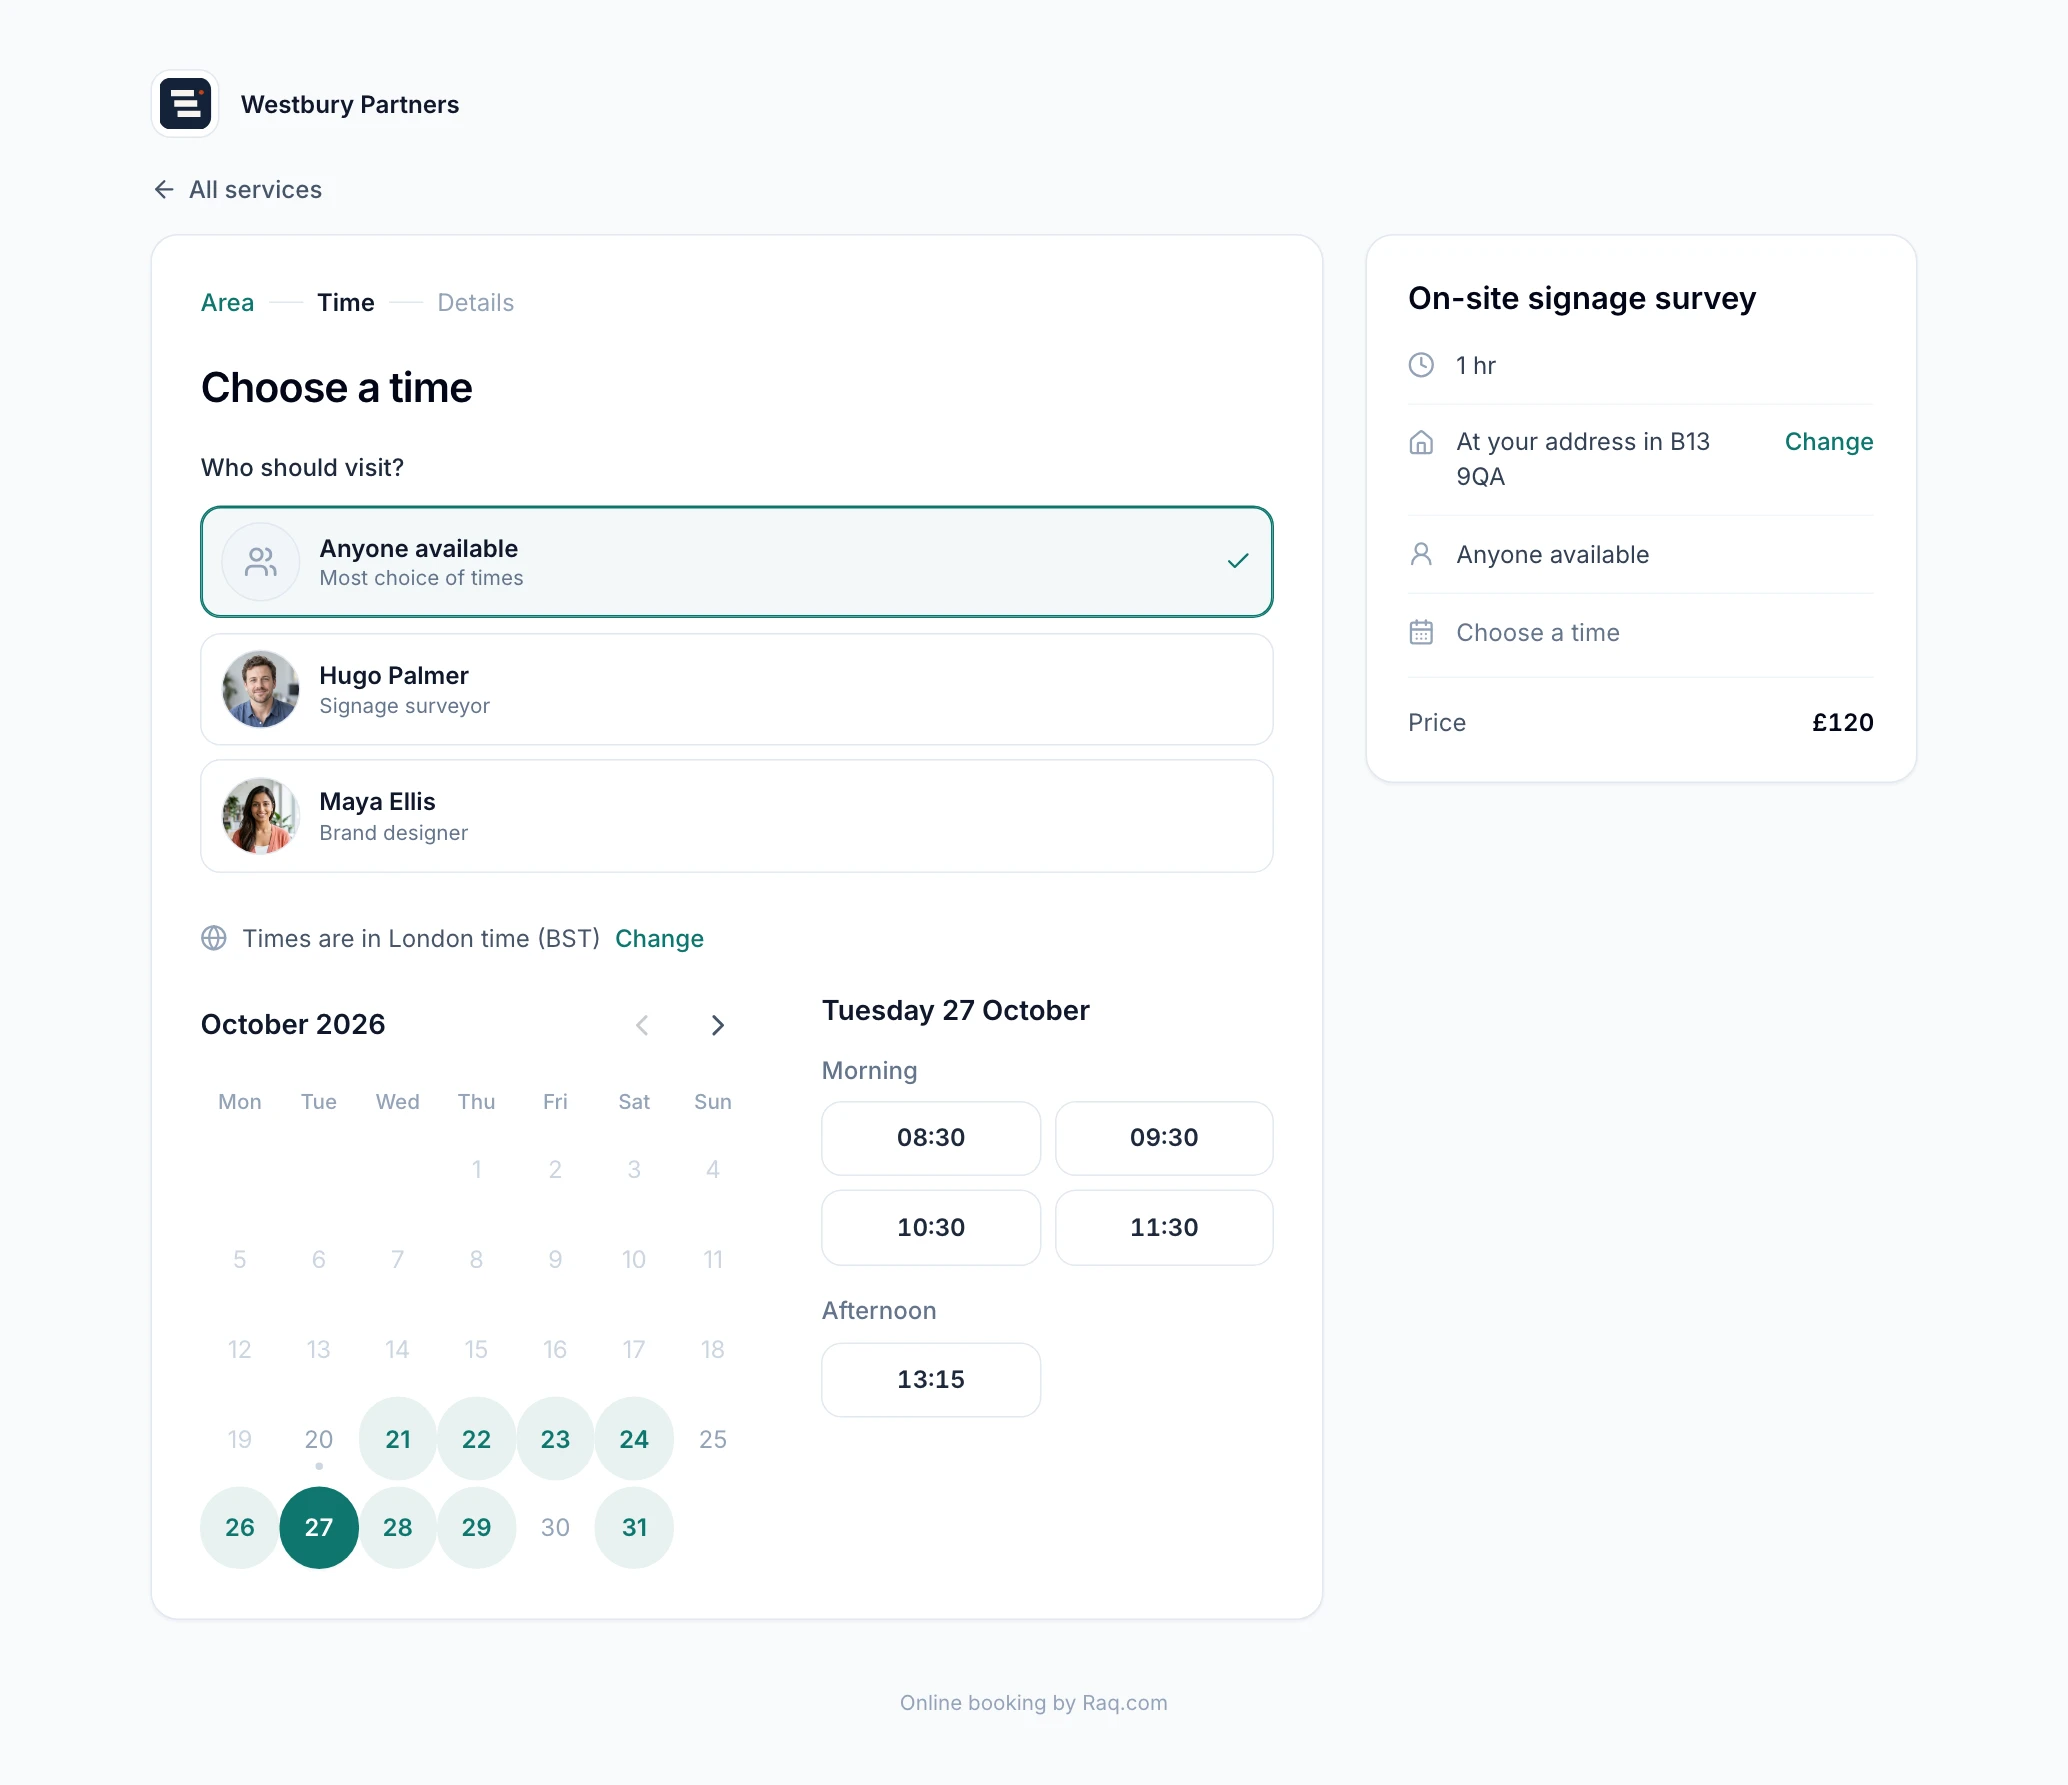Click the £120 price value

tap(1843, 722)
